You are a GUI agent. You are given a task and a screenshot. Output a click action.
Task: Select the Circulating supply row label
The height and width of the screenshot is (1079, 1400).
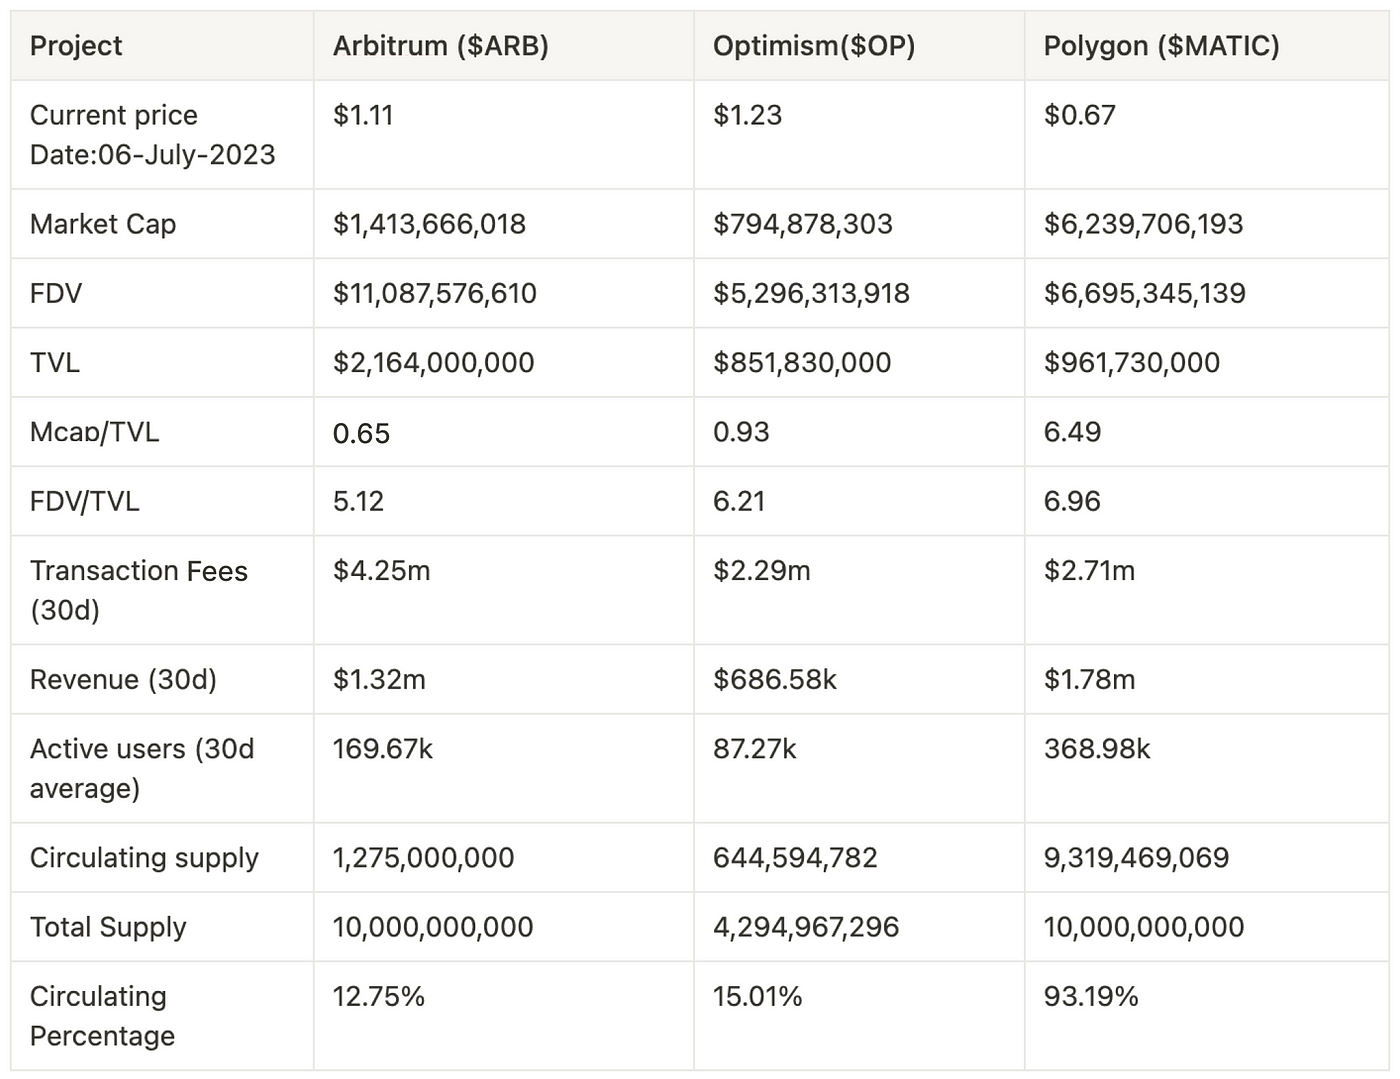(144, 858)
